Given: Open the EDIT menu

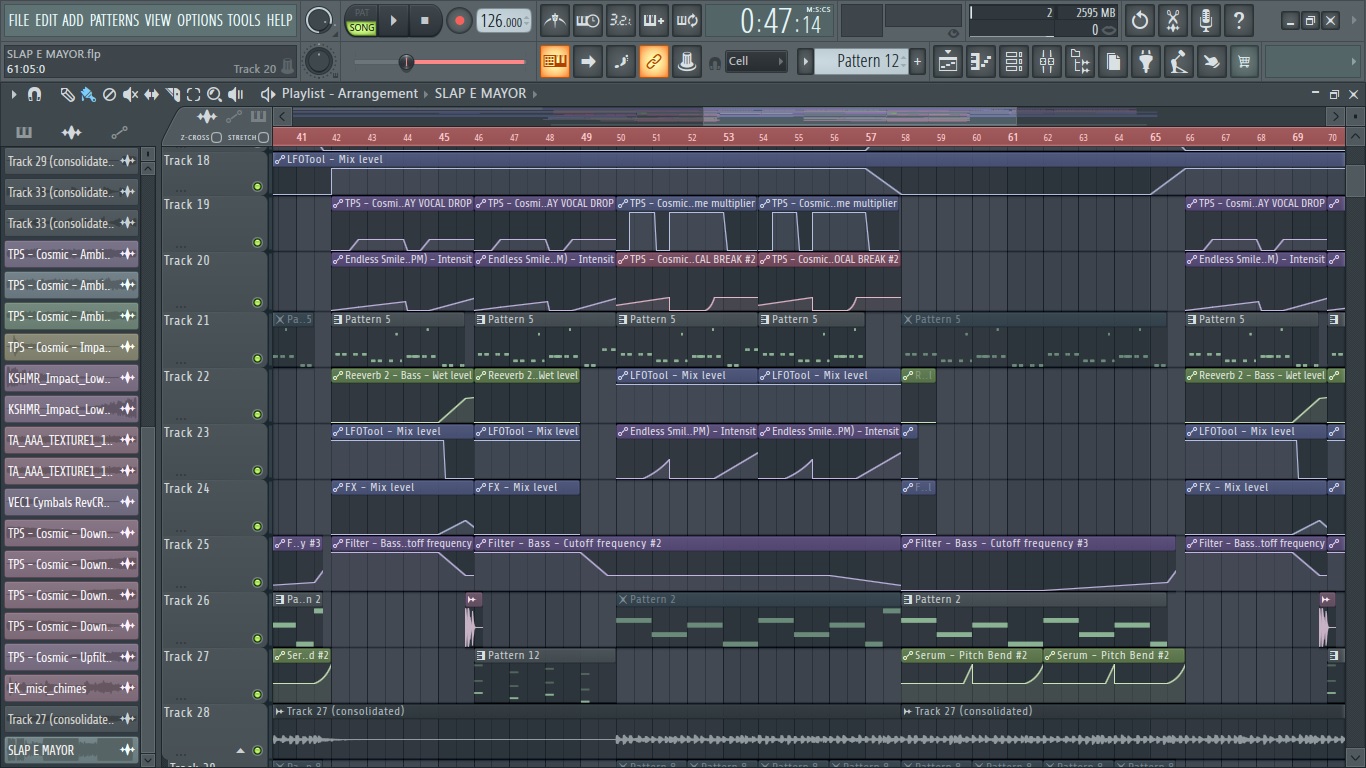Looking at the screenshot, I should 46,20.
